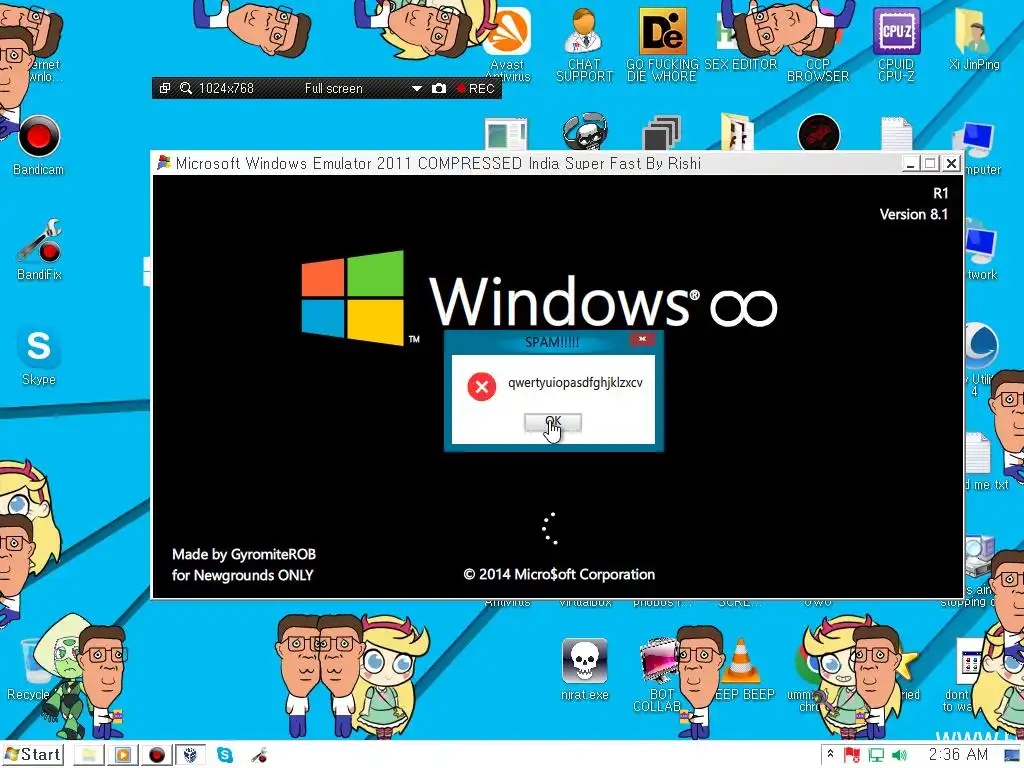Open the volume speaker tray icon
This screenshot has width=1024, height=768.
(899, 756)
